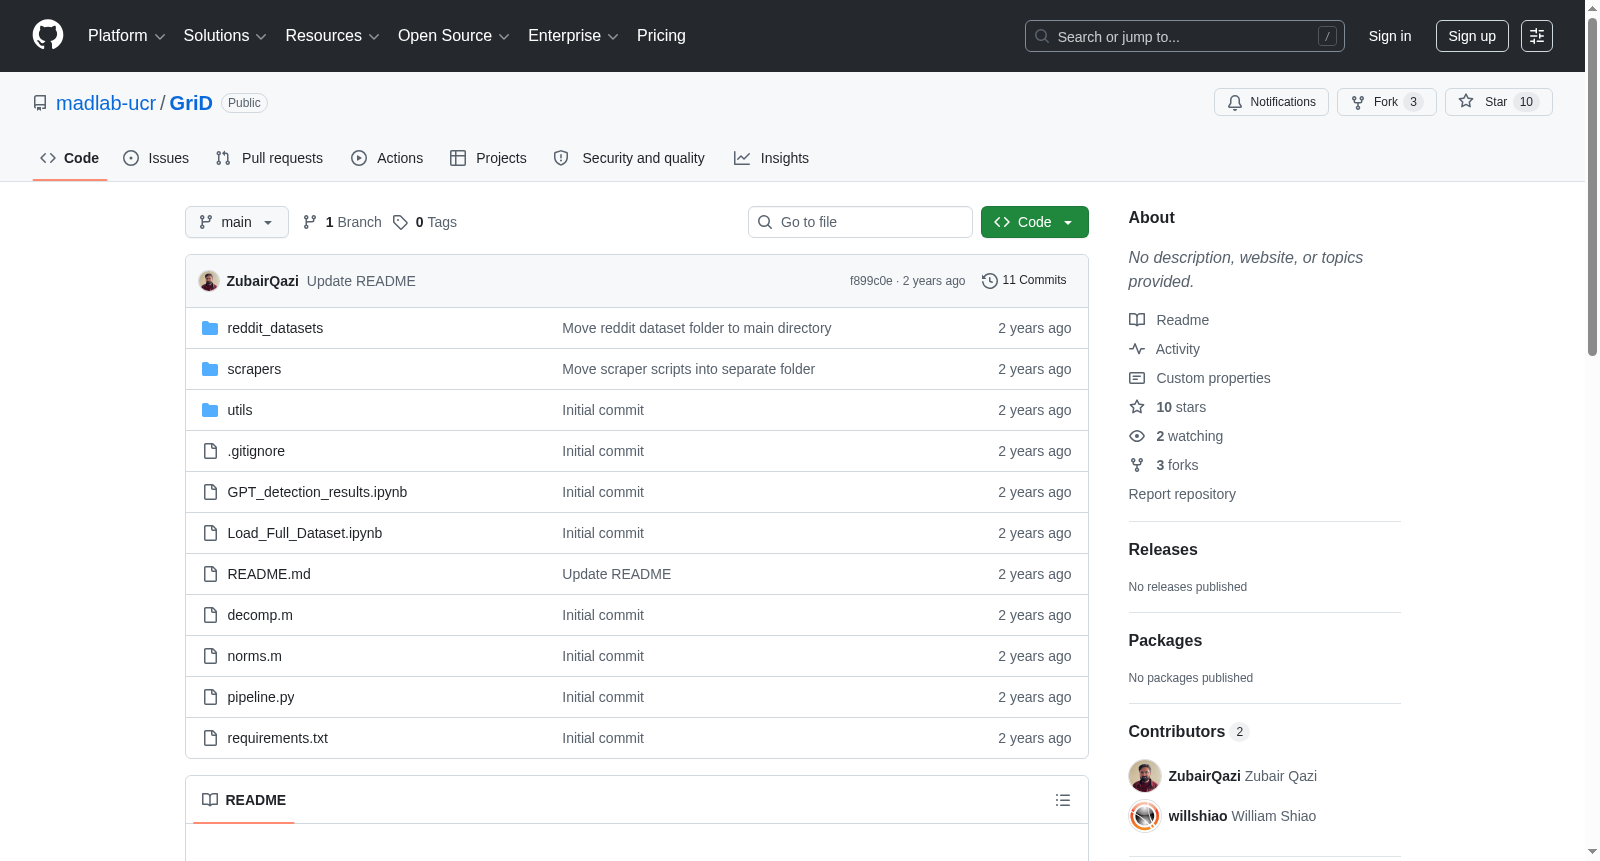The height and width of the screenshot is (861, 1600).
Task: Click the file icon for Load_Full_Dataset.ipynb
Action: (x=210, y=533)
